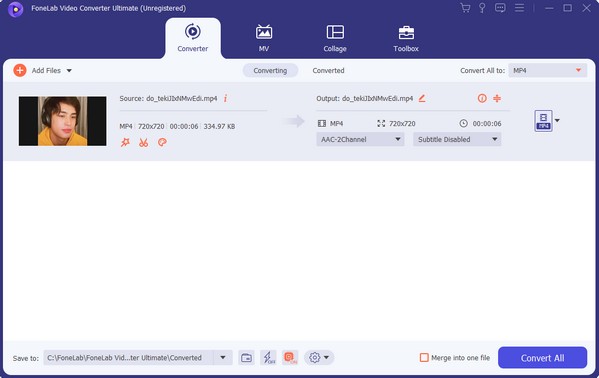Click the FoneLab app logo
Image resolution: width=599 pixels, height=378 pixels.
click(x=15, y=9)
